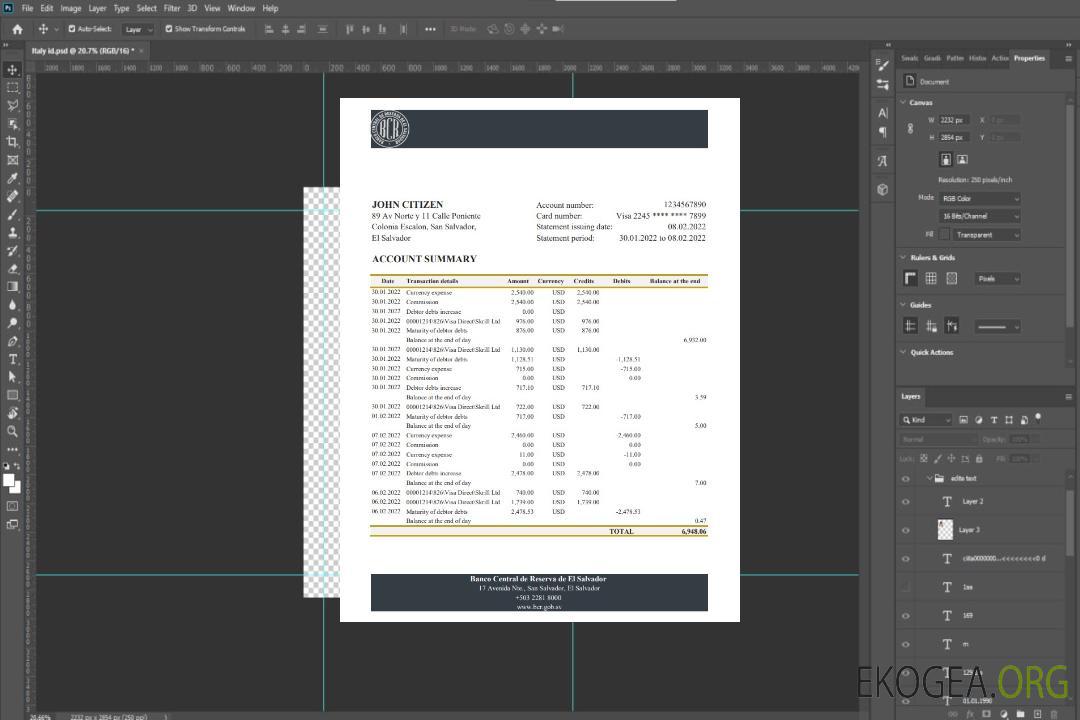Click the canvas width input field
Image resolution: width=1080 pixels, height=720 pixels.
click(x=954, y=120)
